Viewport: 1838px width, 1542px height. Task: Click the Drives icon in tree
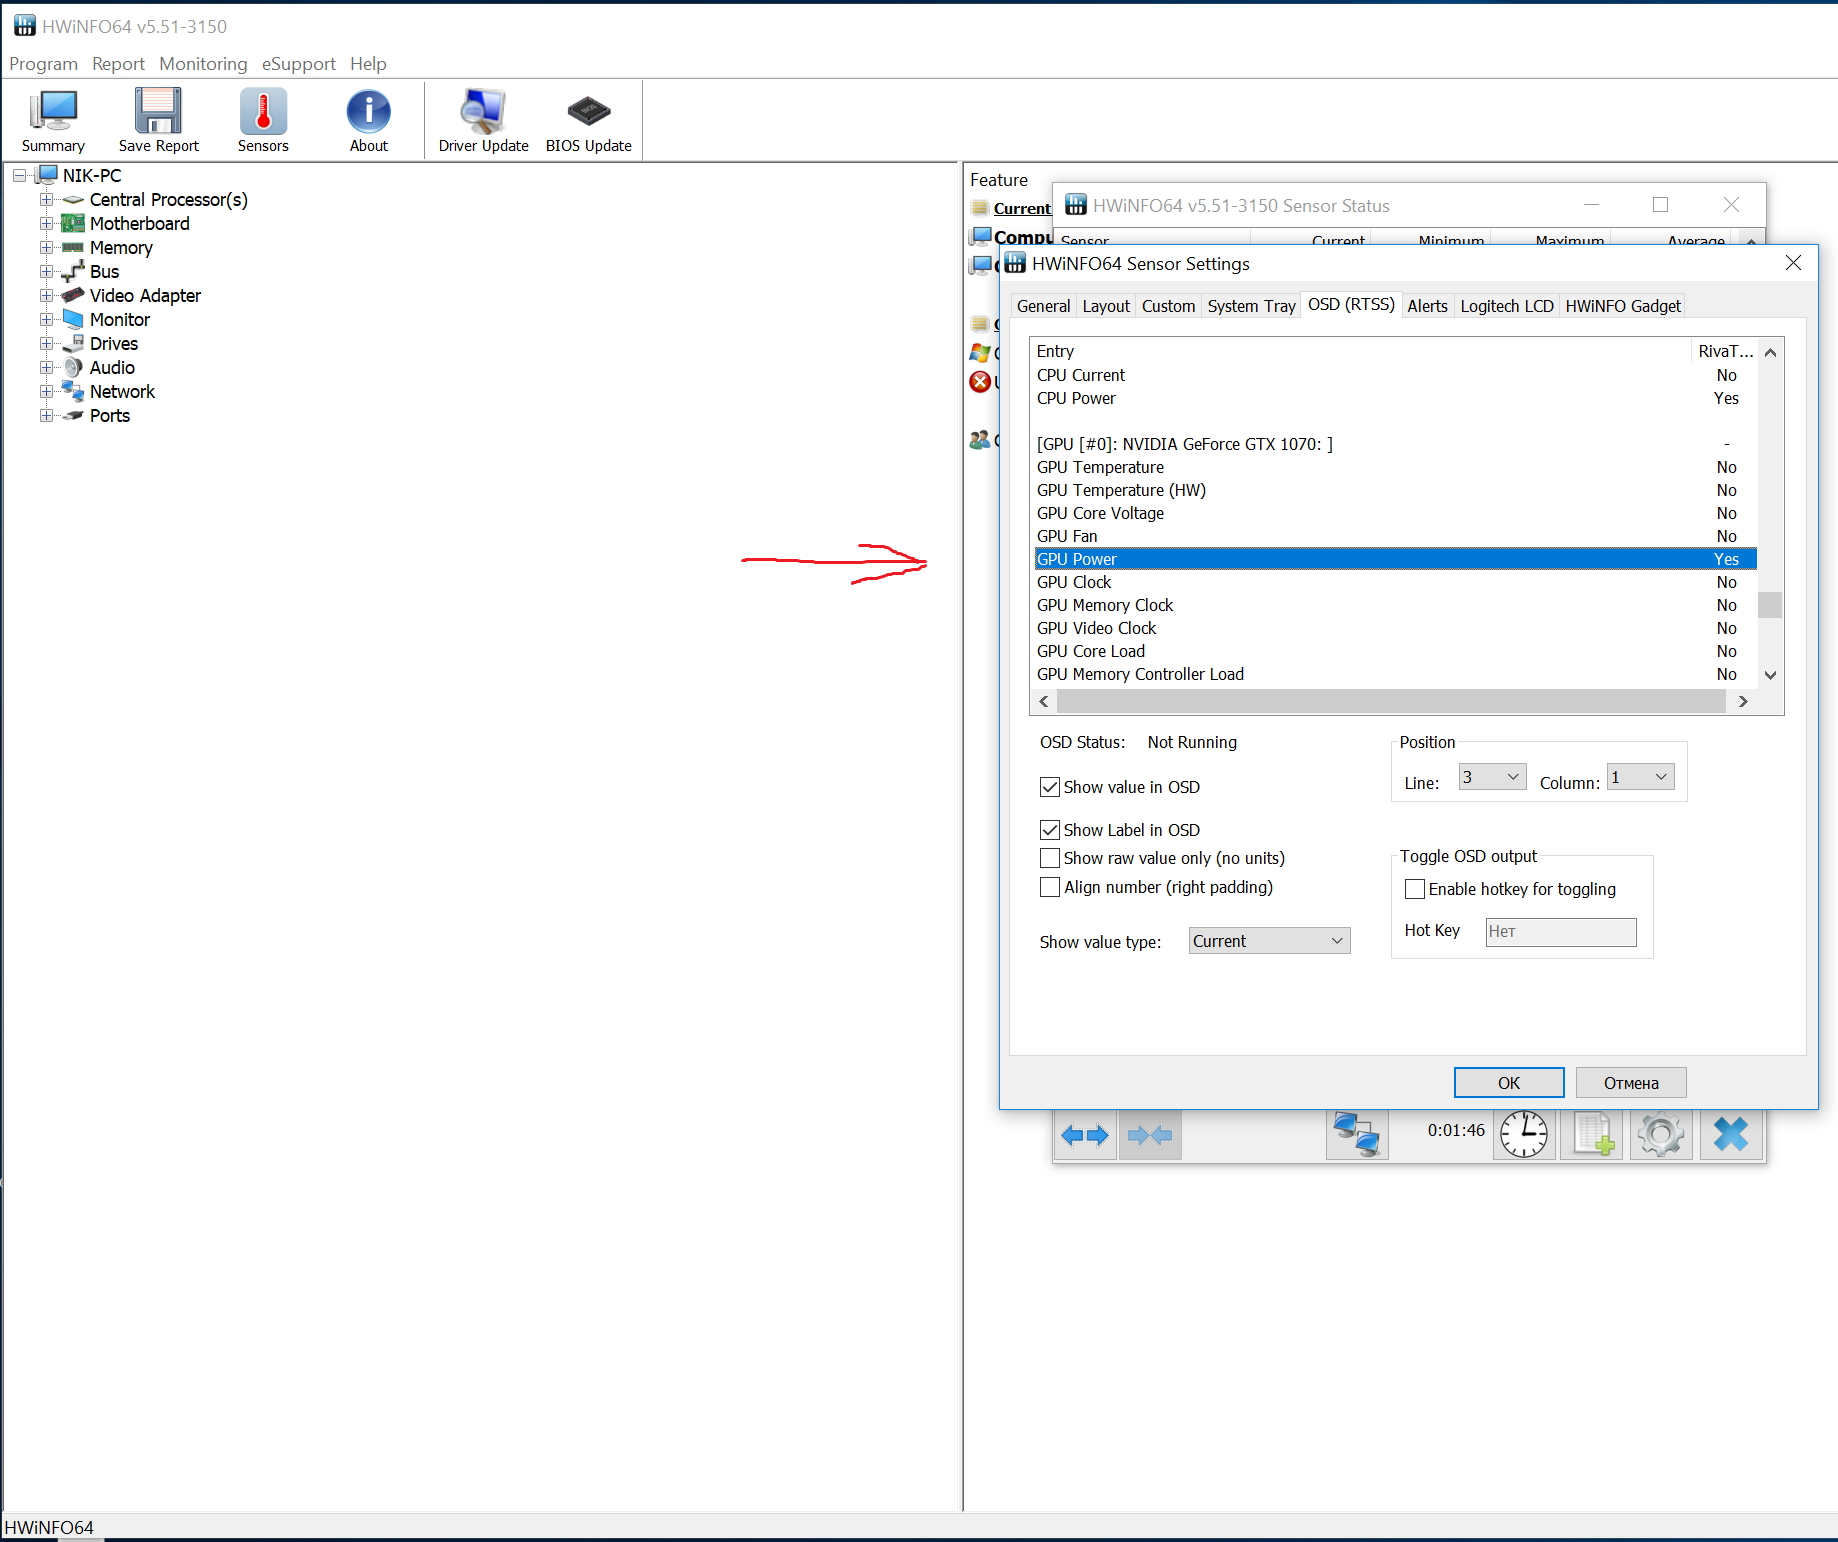pyautogui.click(x=73, y=343)
